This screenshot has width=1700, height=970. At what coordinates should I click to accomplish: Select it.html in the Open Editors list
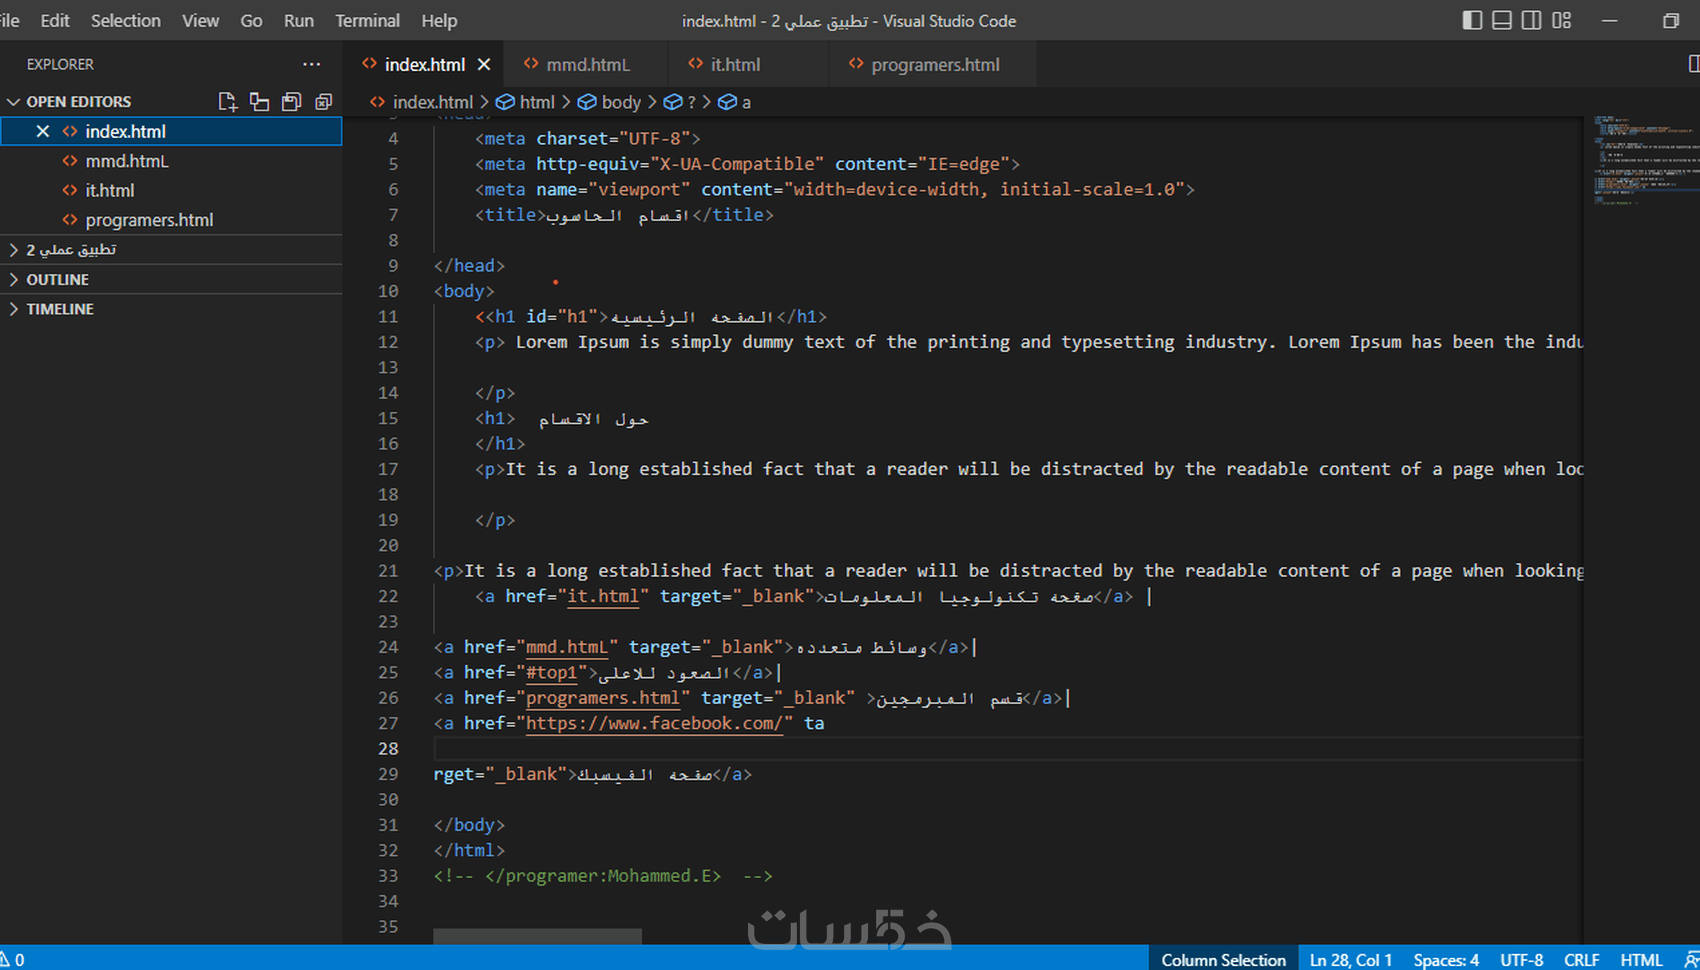click(x=110, y=191)
